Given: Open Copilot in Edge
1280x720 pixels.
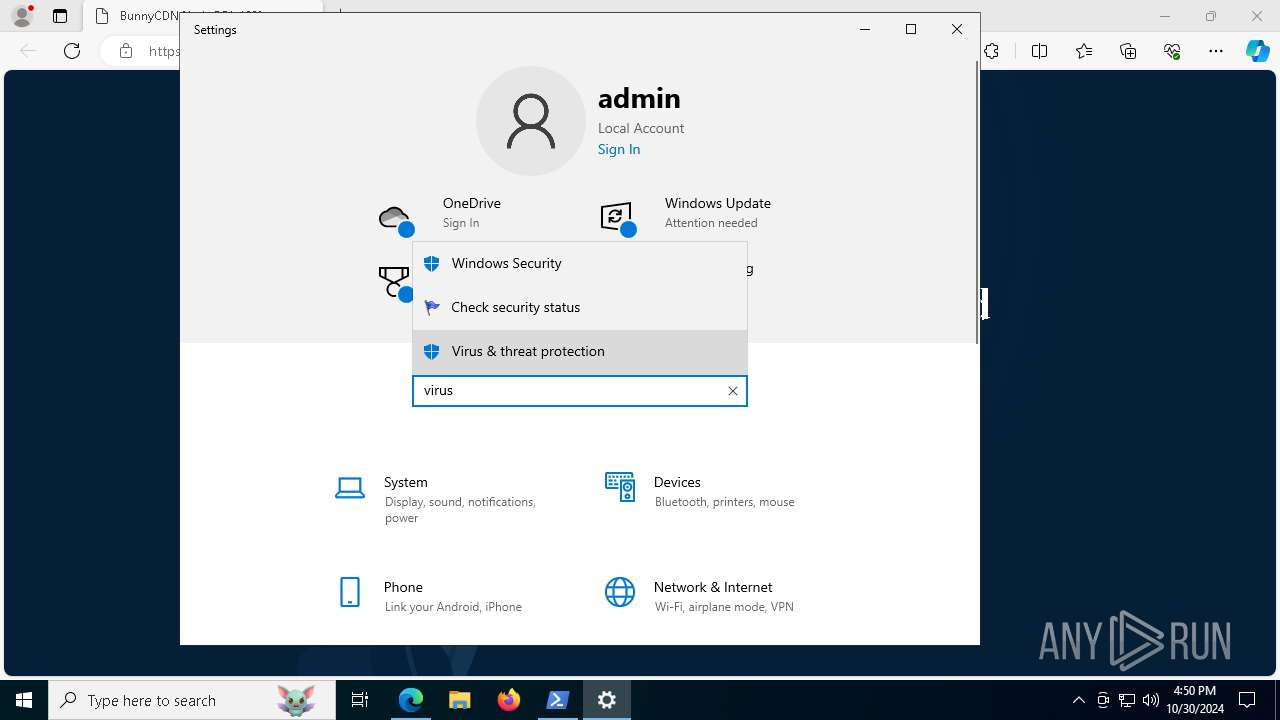Looking at the screenshot, I should coord(1258,51).
